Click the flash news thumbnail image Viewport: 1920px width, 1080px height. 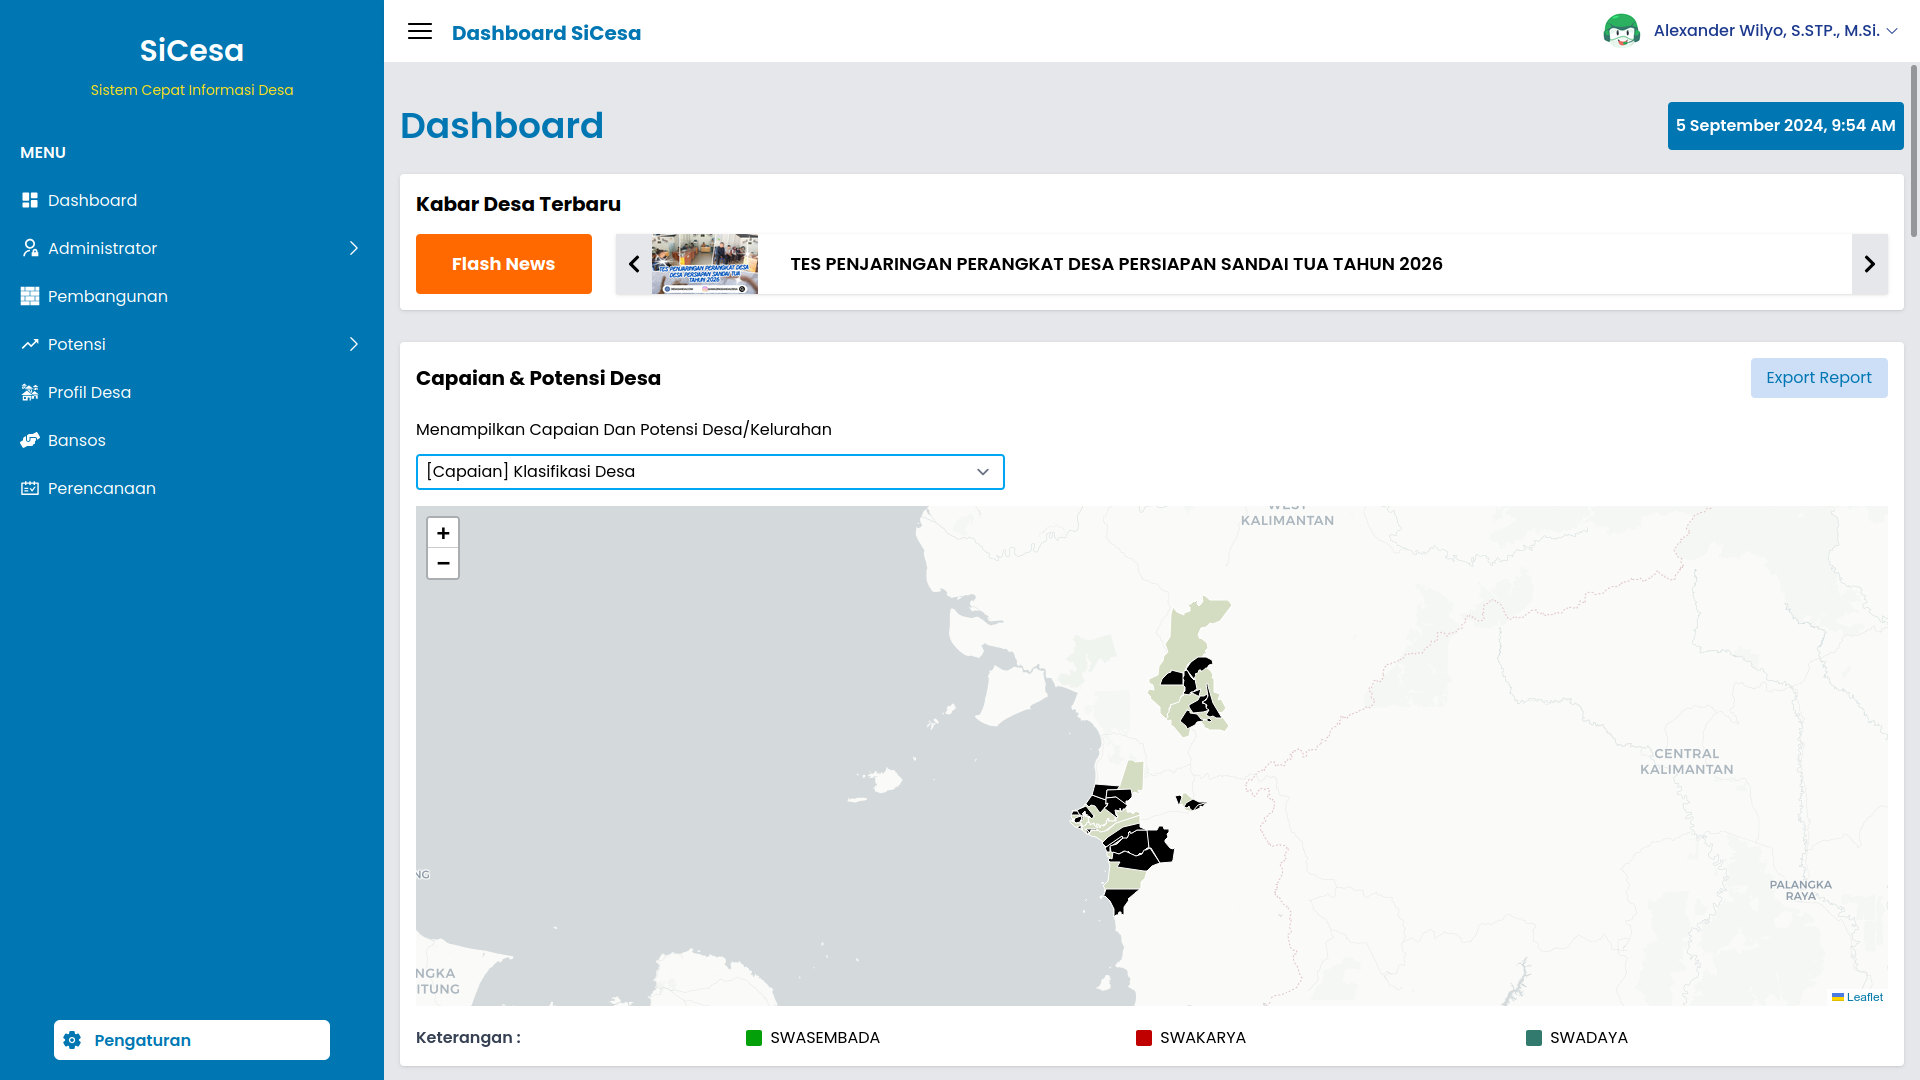(x=704, y=264)
